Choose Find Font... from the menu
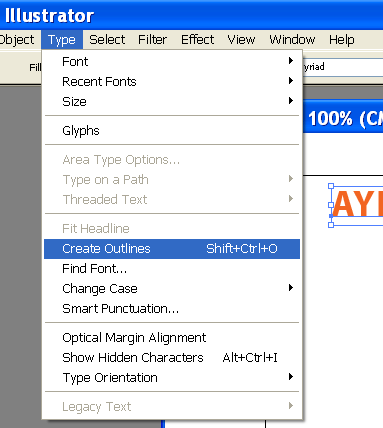This screenshot has width=383, height=428. click(x=172, y=269)
